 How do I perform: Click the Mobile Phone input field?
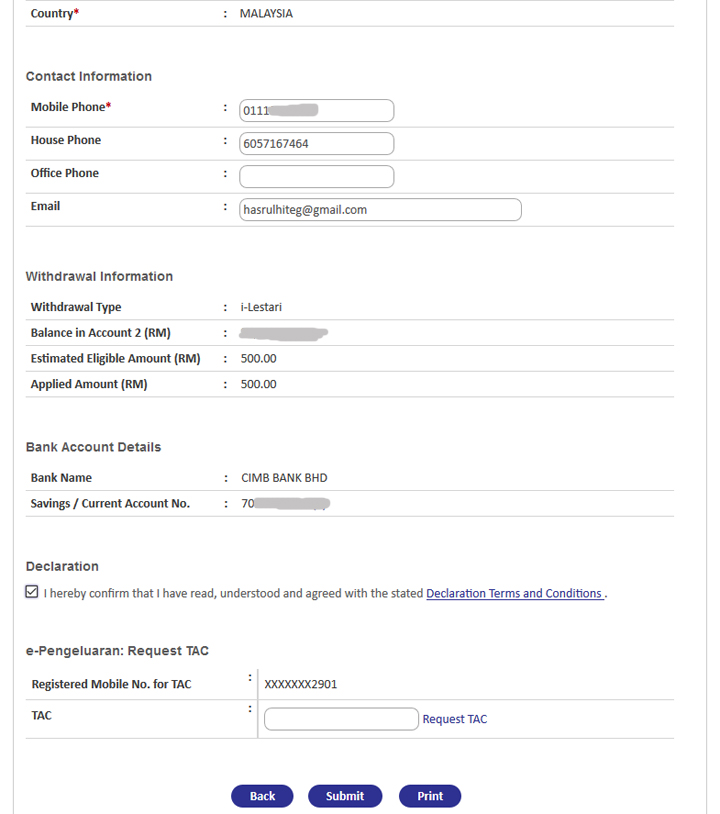[x=316, y=110]
